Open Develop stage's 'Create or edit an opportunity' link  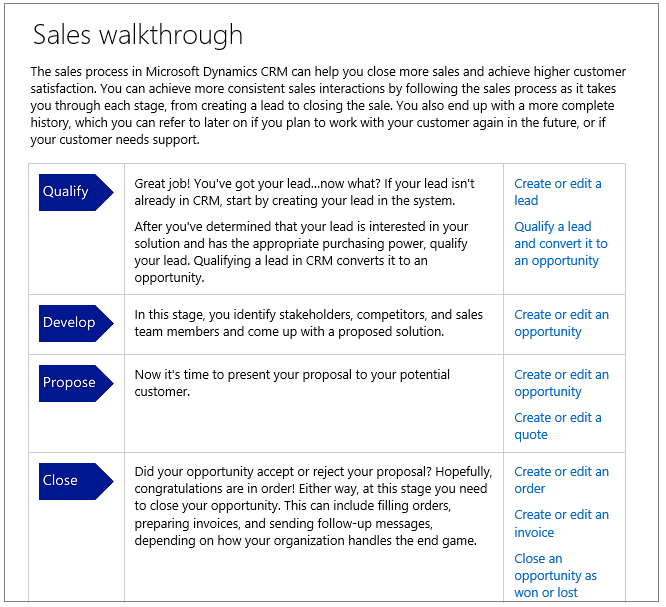tap(561, 323)
